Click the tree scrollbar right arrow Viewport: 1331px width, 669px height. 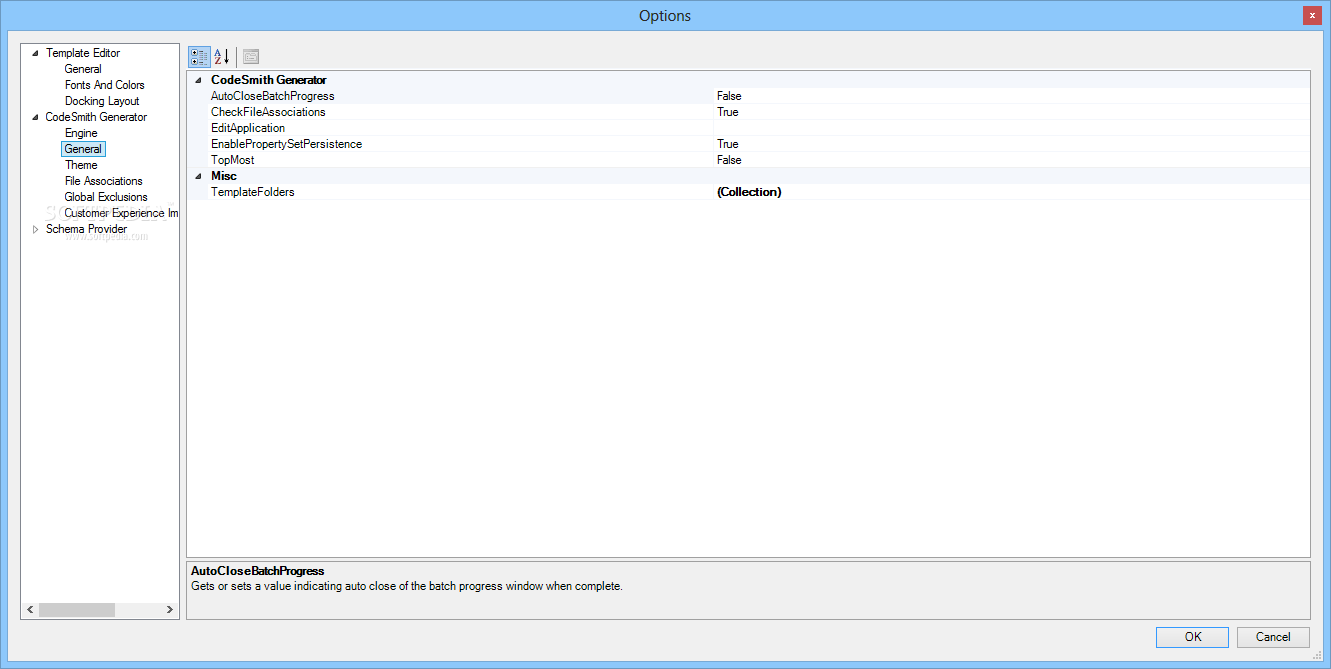(x=170, y=610)
